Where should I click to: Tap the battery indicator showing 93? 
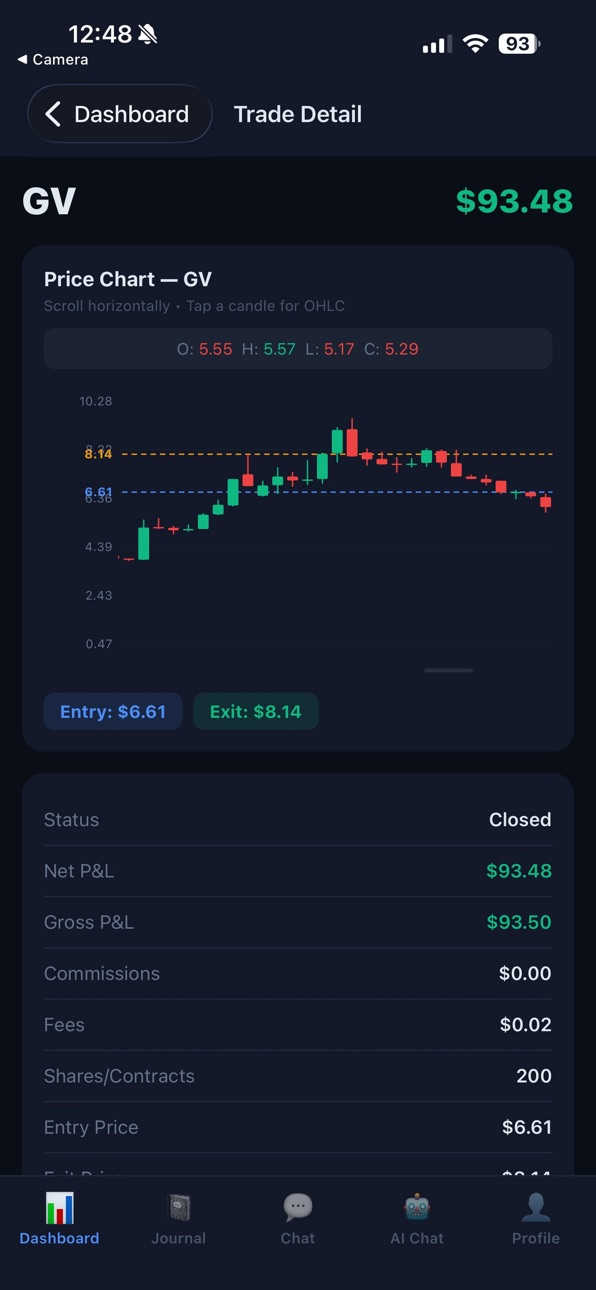521,44
